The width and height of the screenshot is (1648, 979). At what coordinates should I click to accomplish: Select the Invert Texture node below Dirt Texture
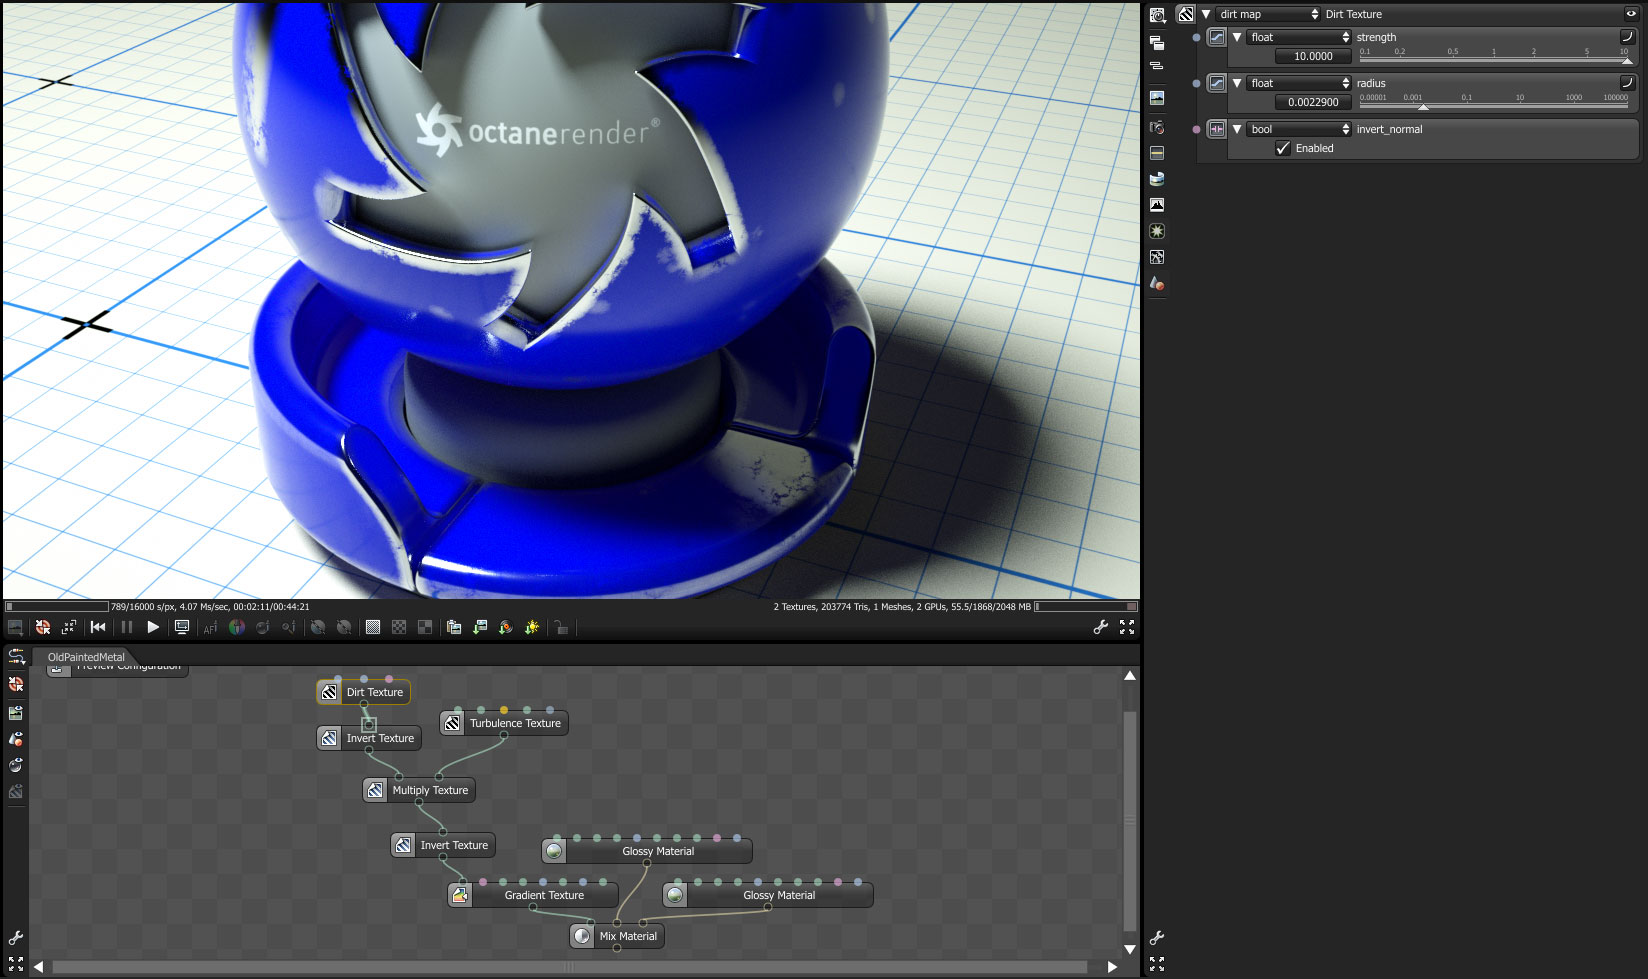[x=369, y=738]
